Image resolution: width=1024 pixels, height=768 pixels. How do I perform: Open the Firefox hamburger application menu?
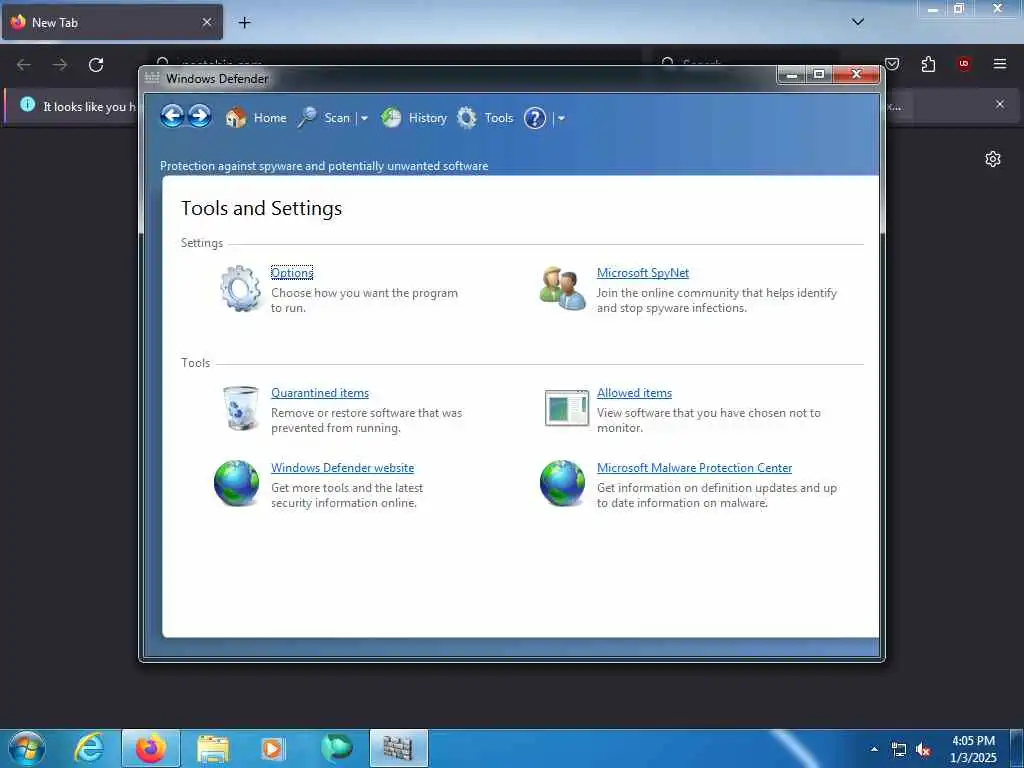tap(999, 64)
